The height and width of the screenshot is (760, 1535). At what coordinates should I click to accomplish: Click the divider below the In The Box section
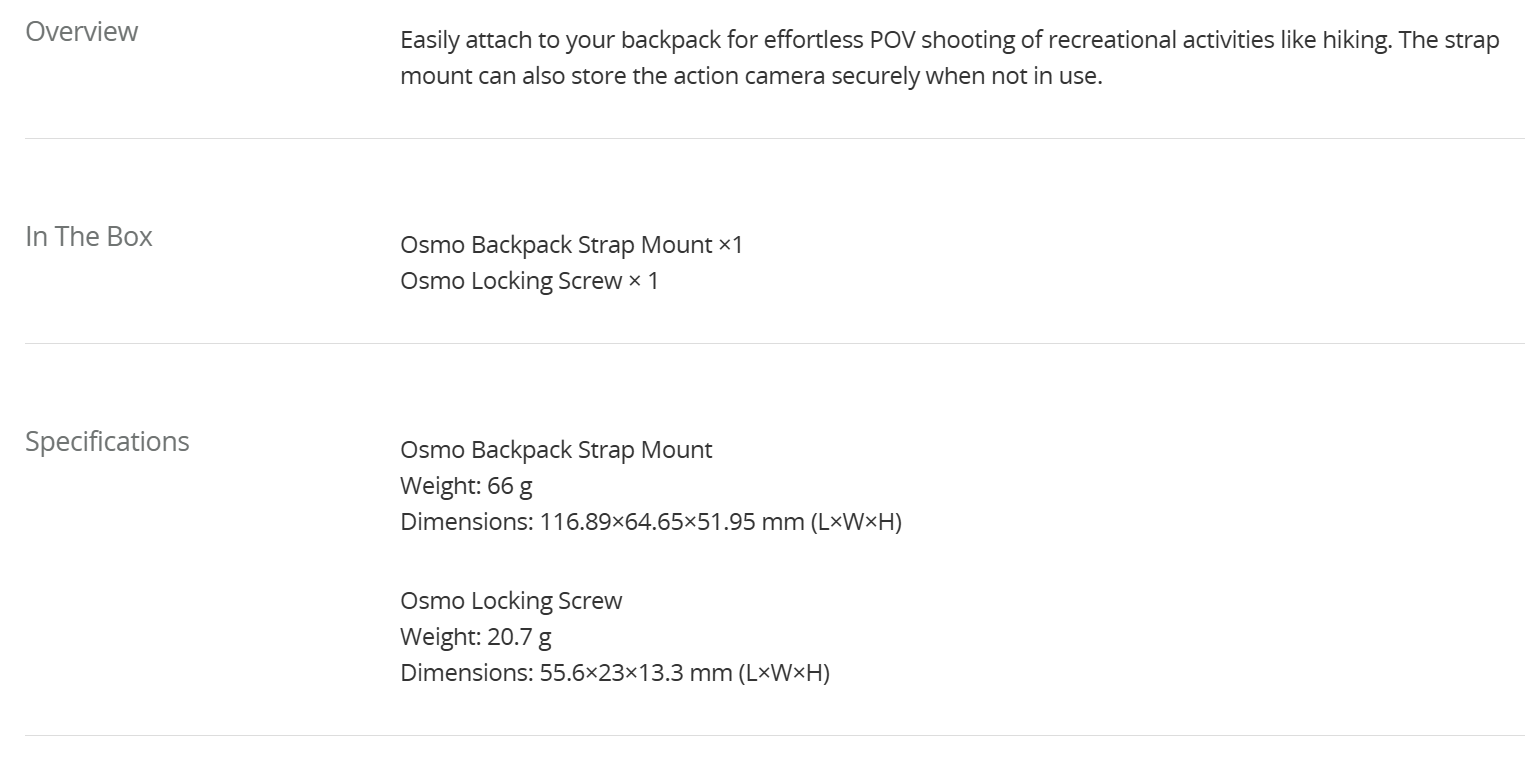pos(775,343)
